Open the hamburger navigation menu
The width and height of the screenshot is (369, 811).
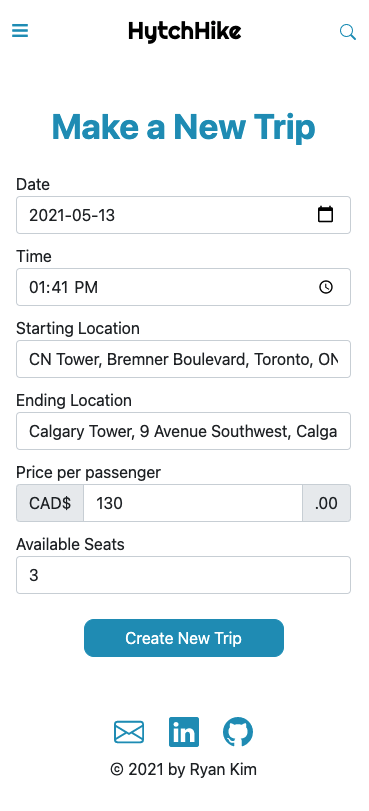point(20,31)
